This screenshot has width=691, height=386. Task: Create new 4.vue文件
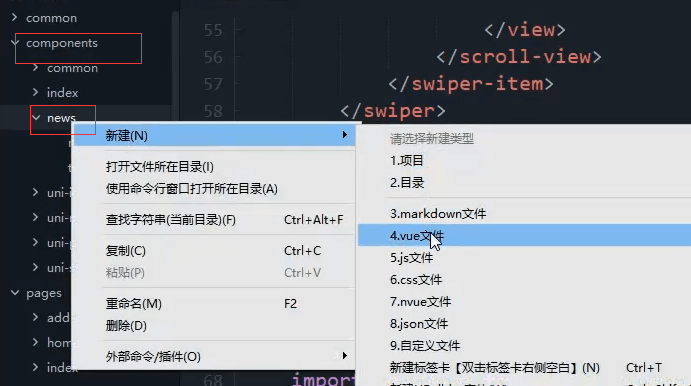pos(417,235)
